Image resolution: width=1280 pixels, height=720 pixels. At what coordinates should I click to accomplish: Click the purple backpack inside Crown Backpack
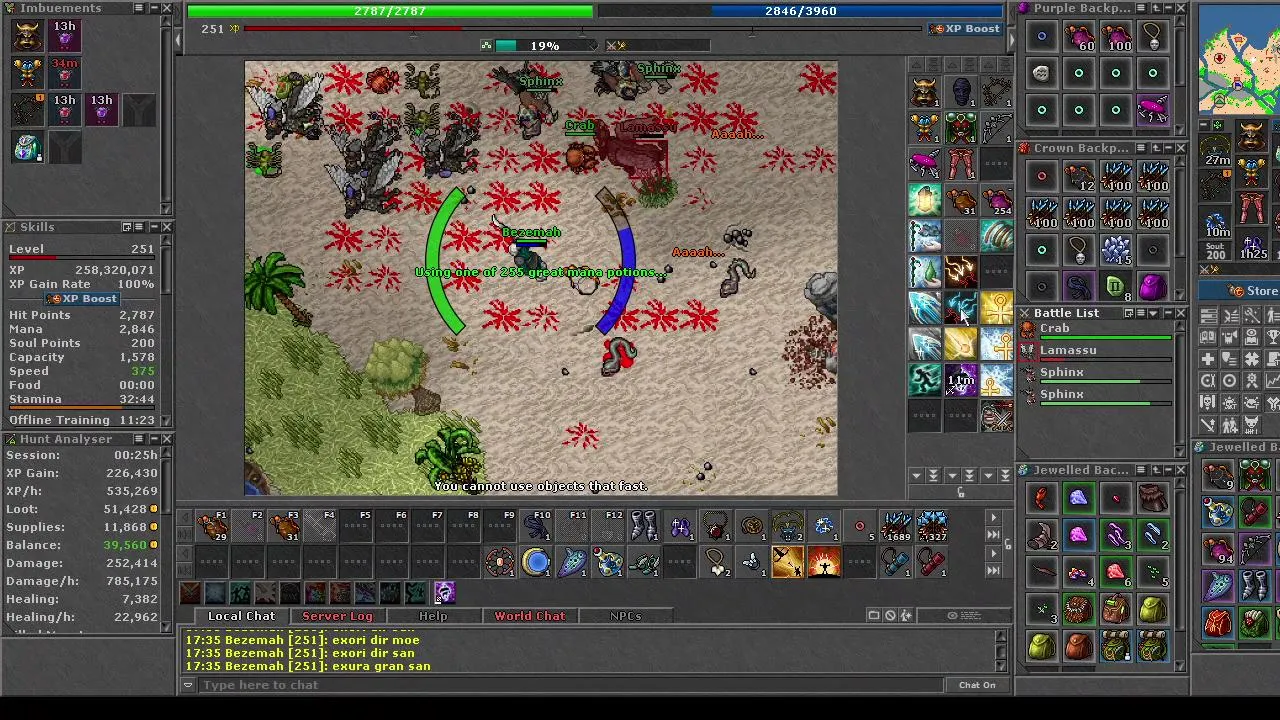click(1153, 287)
